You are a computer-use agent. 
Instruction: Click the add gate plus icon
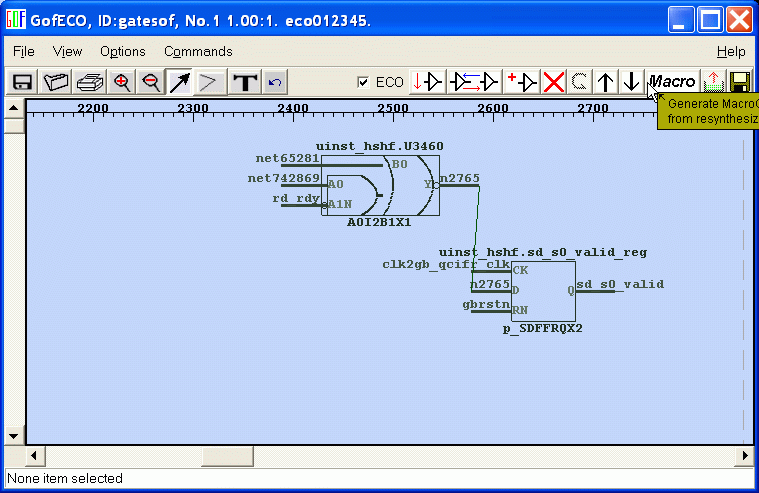point(522,82)
